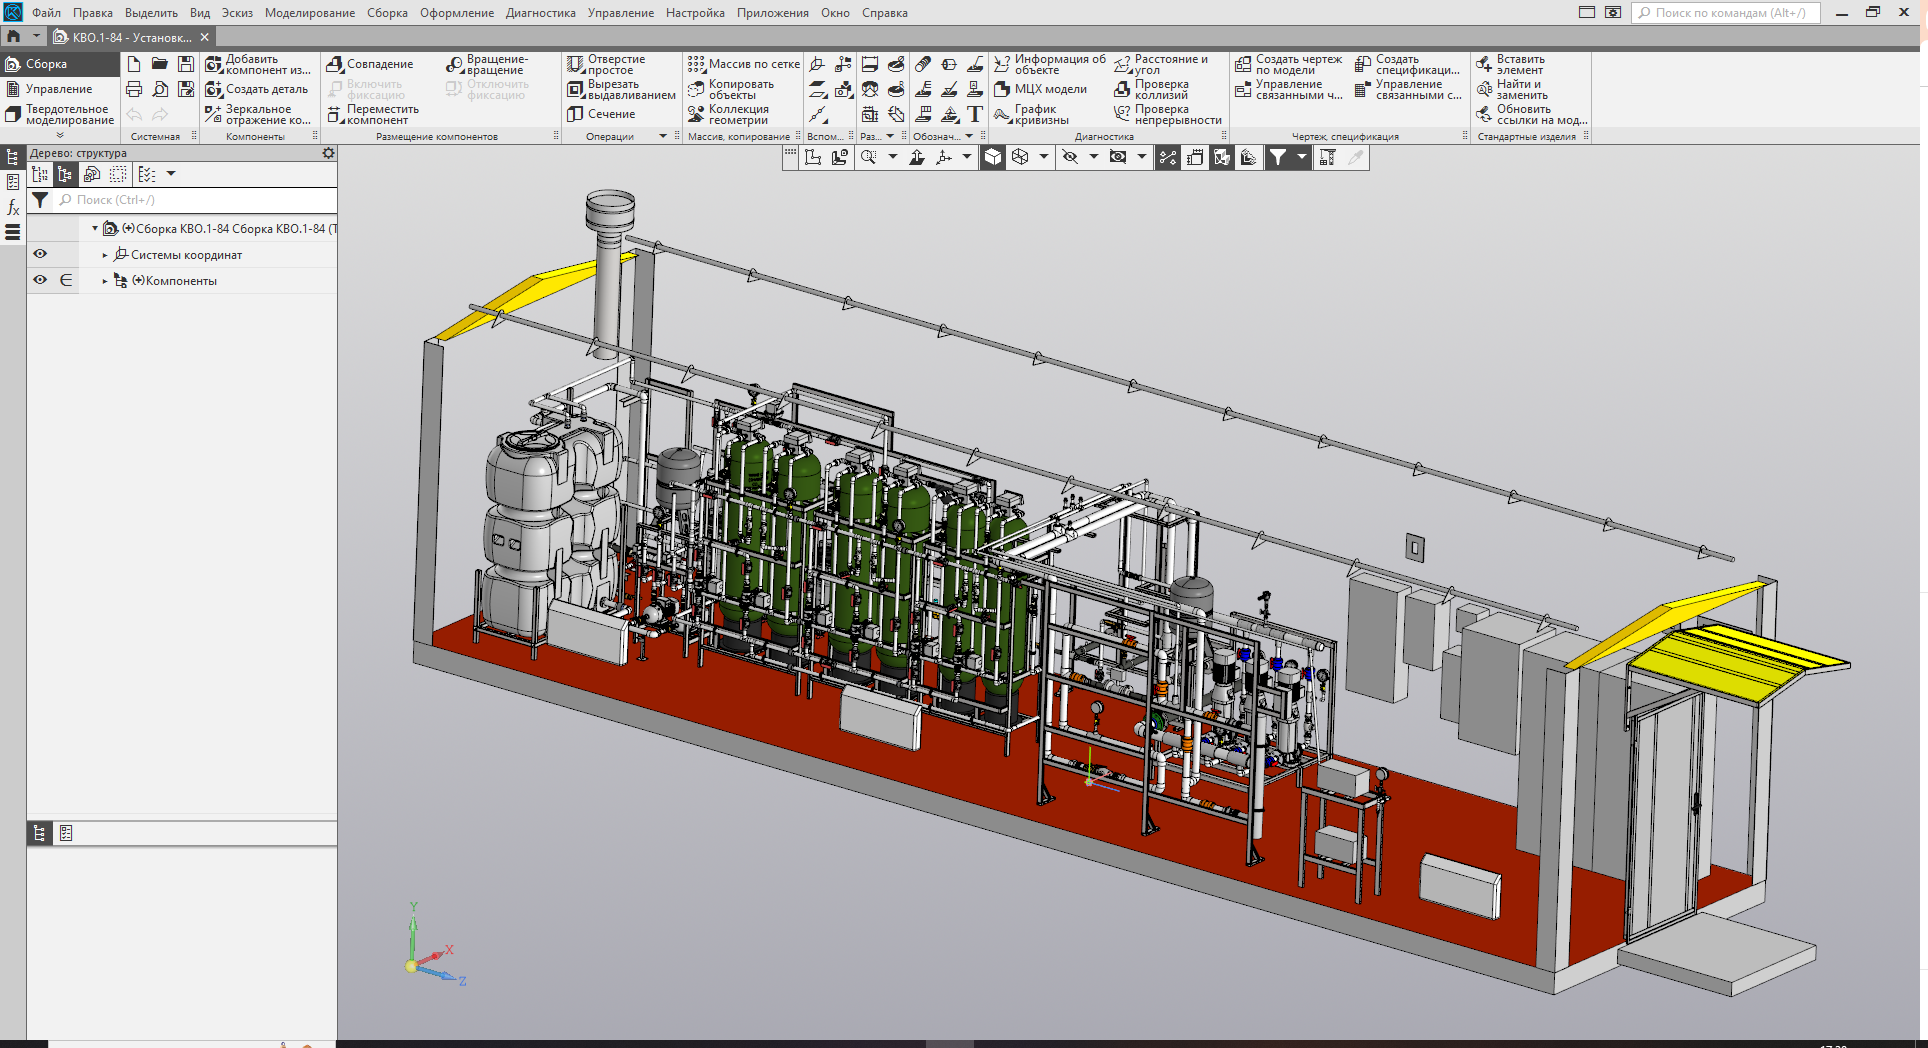Toggle visibility of Компоненты node
This screenshot has height=1048, width=1928.
pos(40,280)
